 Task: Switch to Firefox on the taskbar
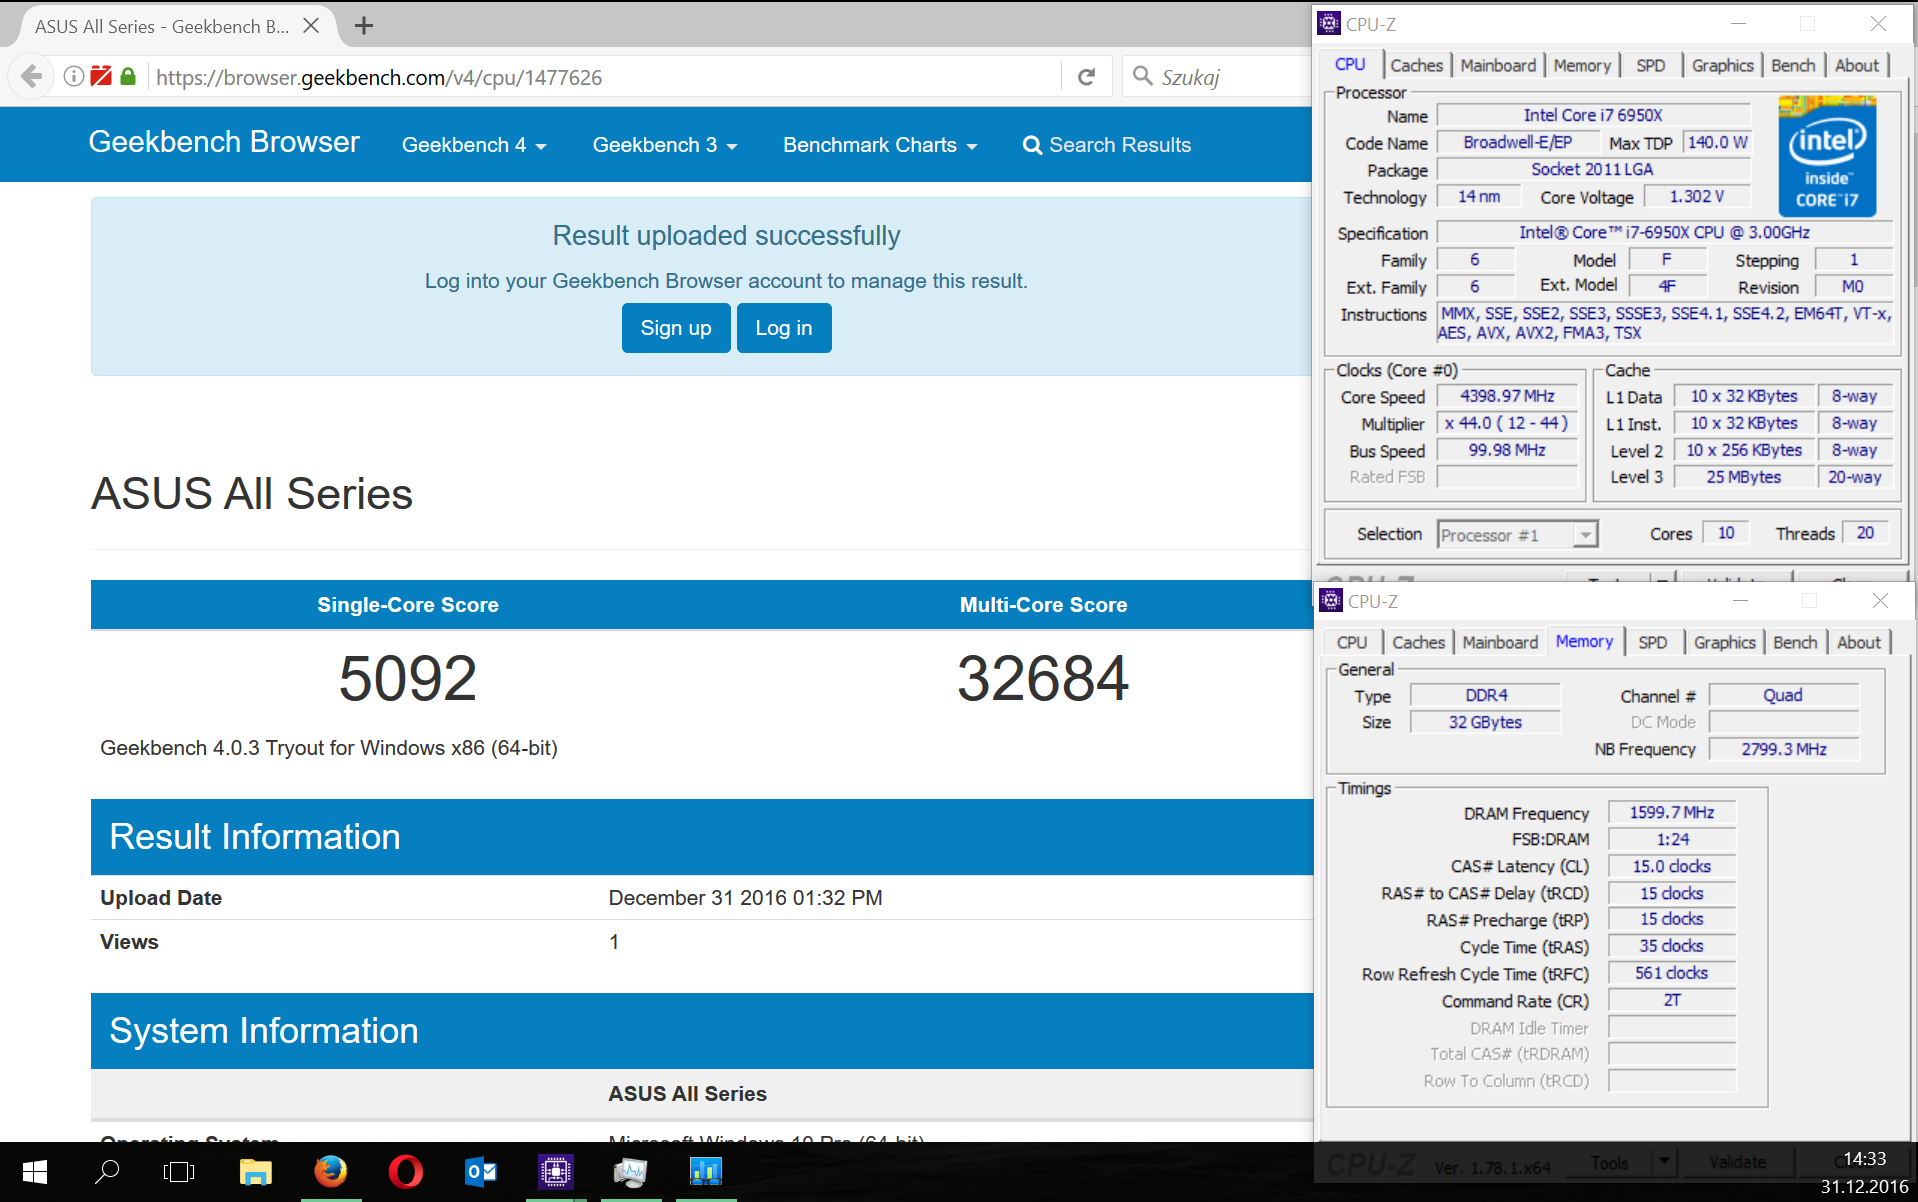(330, 1172)
